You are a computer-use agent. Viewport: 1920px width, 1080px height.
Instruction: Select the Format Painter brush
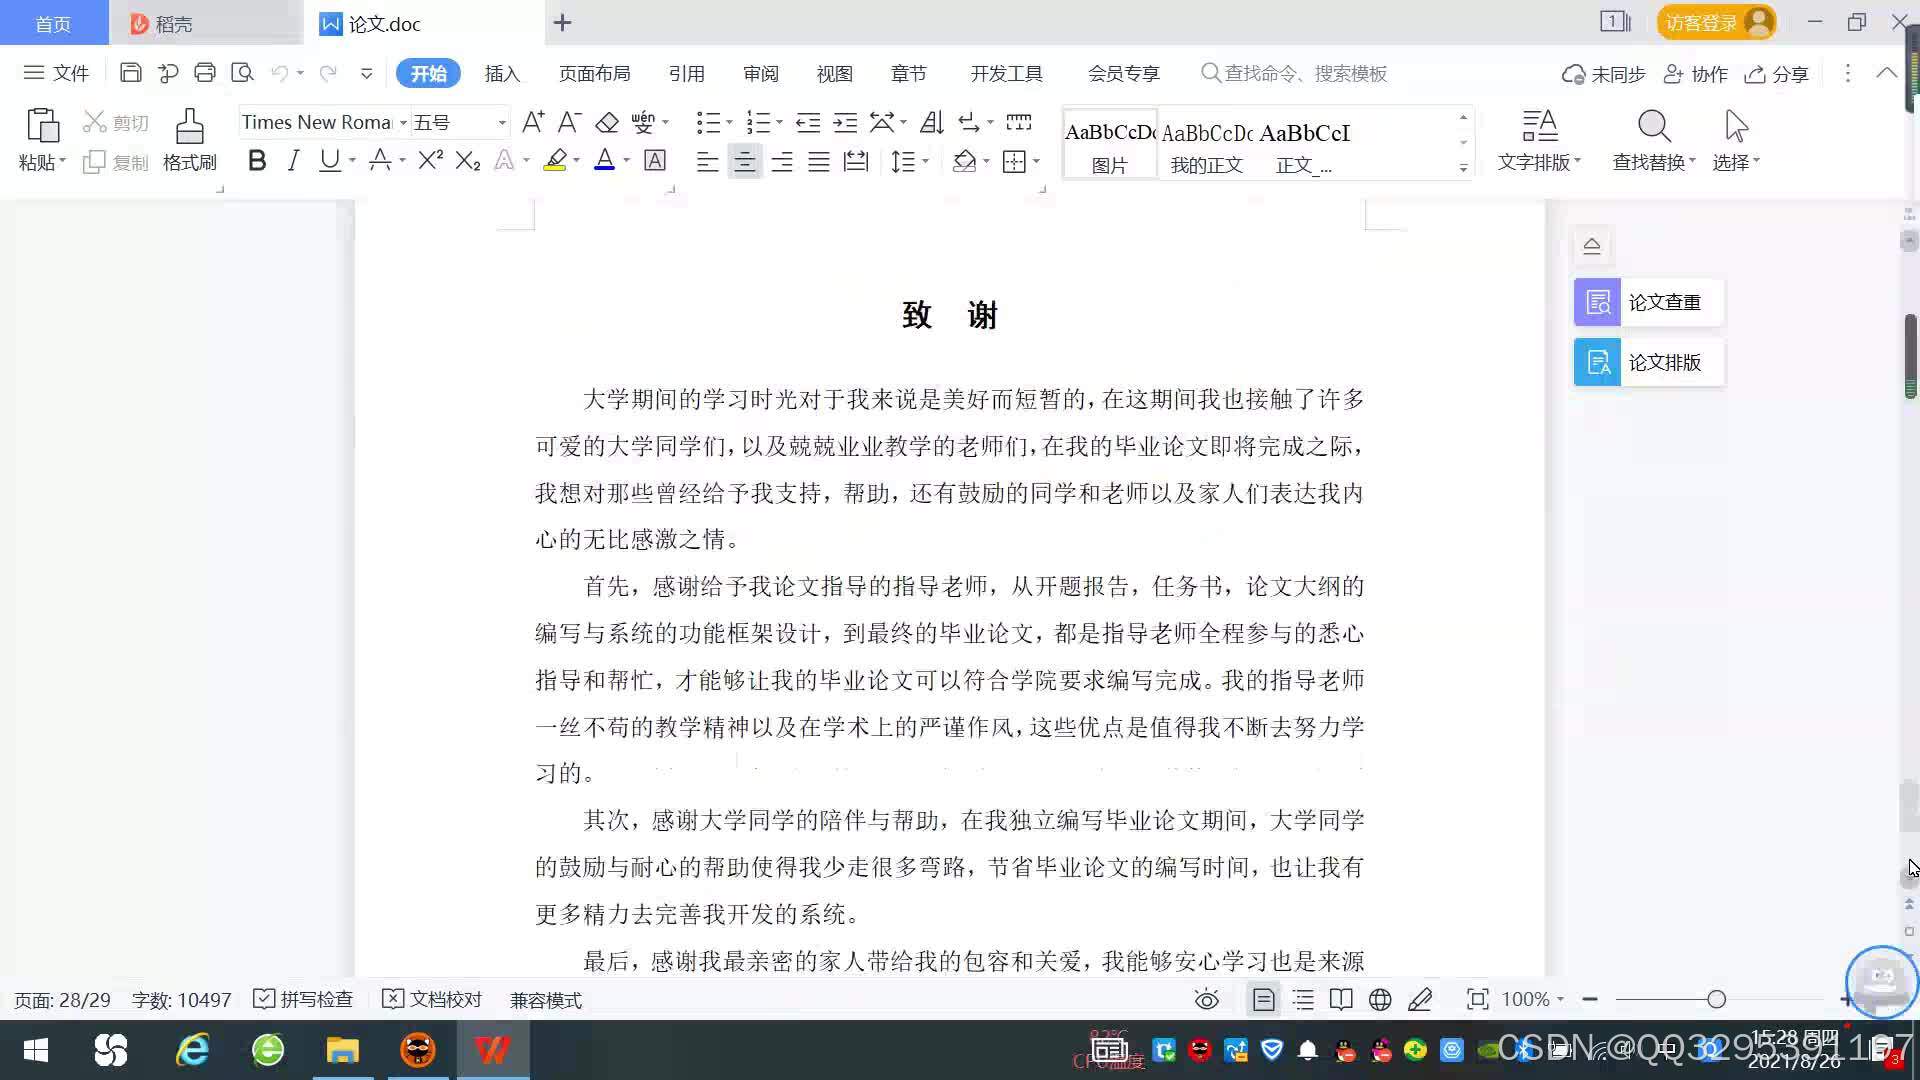190,127
